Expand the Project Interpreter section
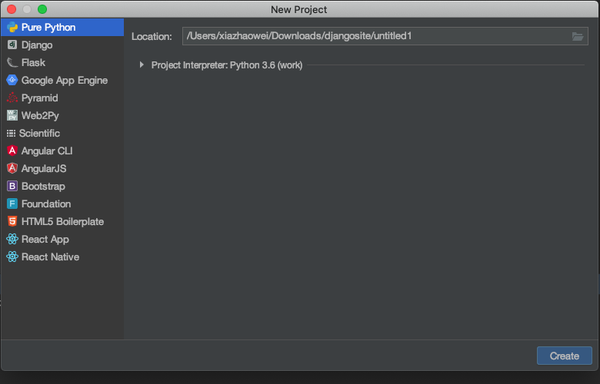Screen dimensions: 600x384 142,65
